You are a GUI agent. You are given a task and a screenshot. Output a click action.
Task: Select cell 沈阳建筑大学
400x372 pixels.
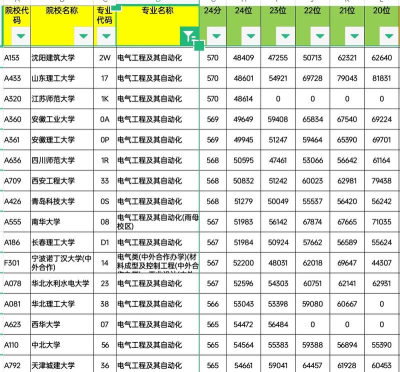(x=62, y=58)
